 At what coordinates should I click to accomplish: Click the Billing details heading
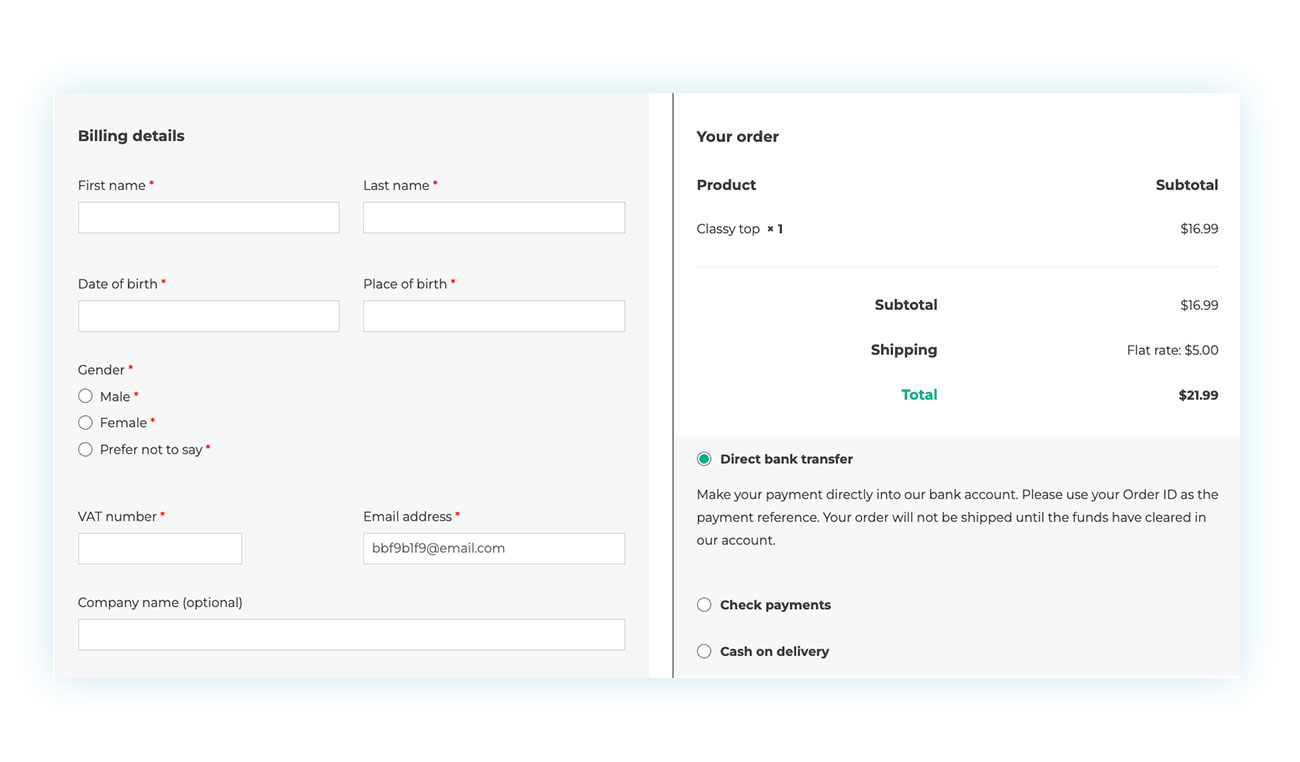[131, 135]
